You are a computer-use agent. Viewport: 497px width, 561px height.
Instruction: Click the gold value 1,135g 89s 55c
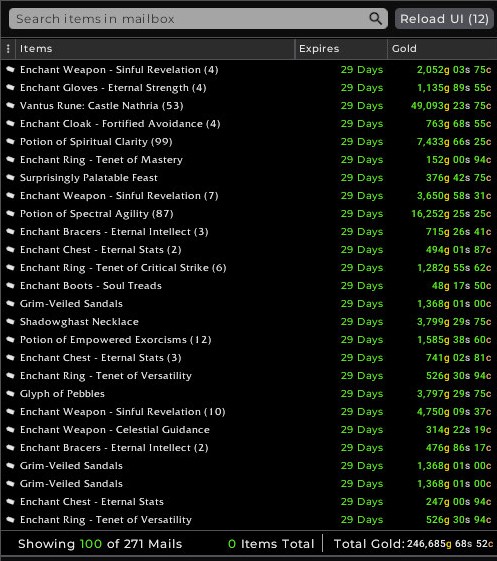coord(454,88)
